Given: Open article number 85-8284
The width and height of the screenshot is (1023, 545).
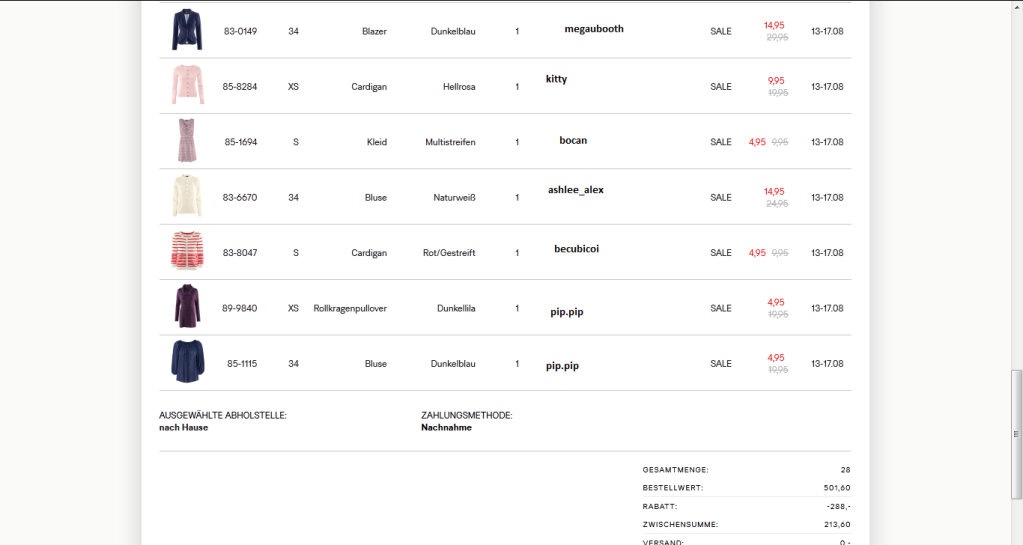Looking at the screenshot, I should (240, 87).
